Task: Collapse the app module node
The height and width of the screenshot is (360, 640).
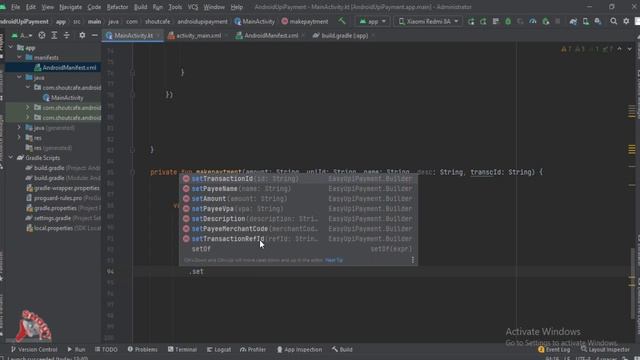Action: [11, 48]
